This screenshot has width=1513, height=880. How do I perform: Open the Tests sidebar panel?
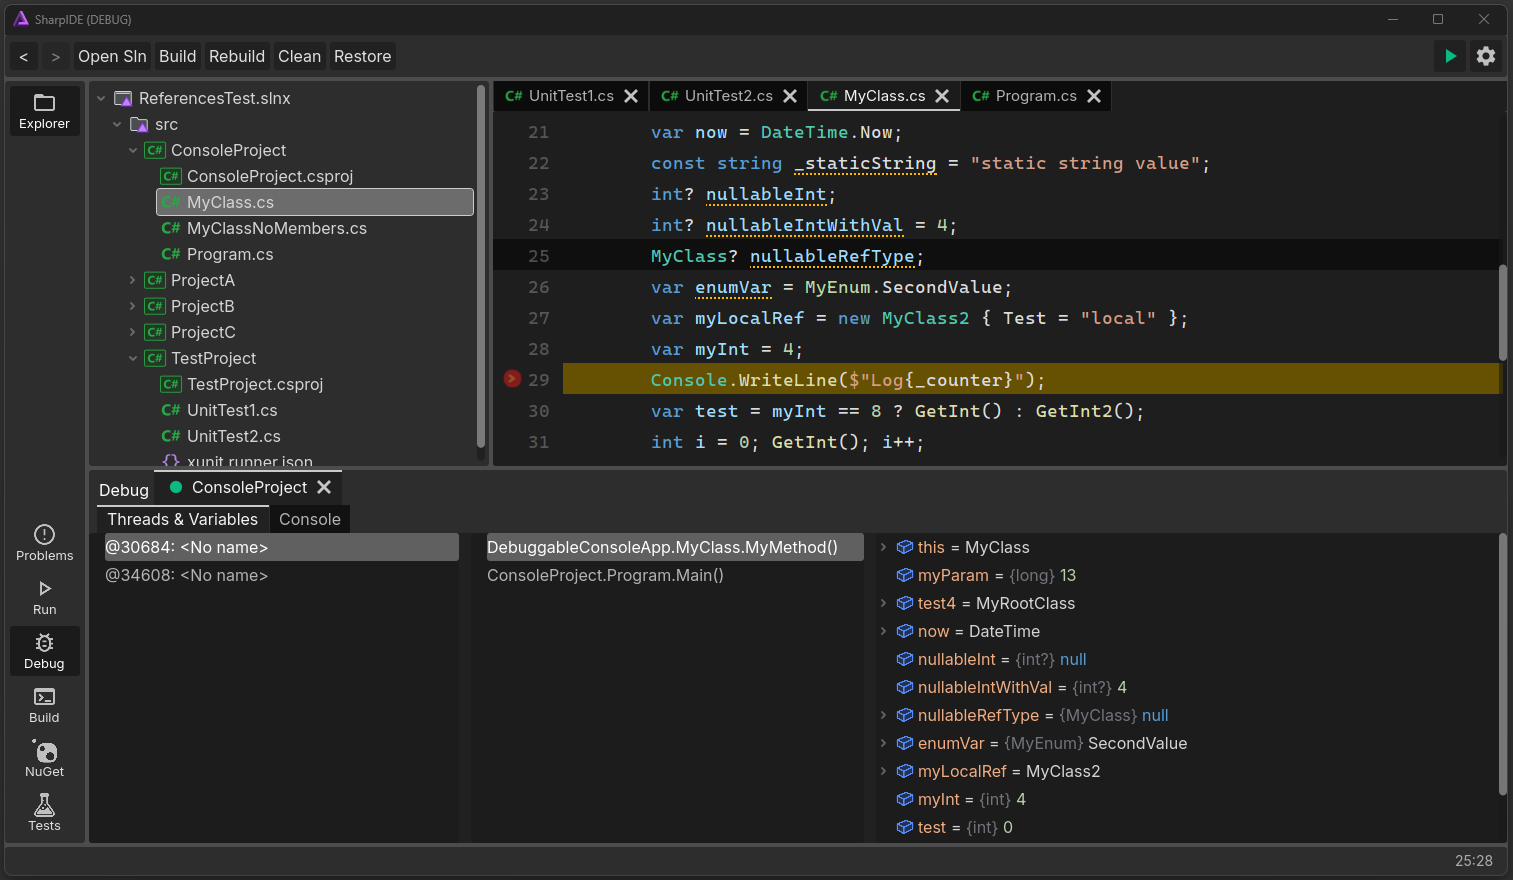click(44, 813)
